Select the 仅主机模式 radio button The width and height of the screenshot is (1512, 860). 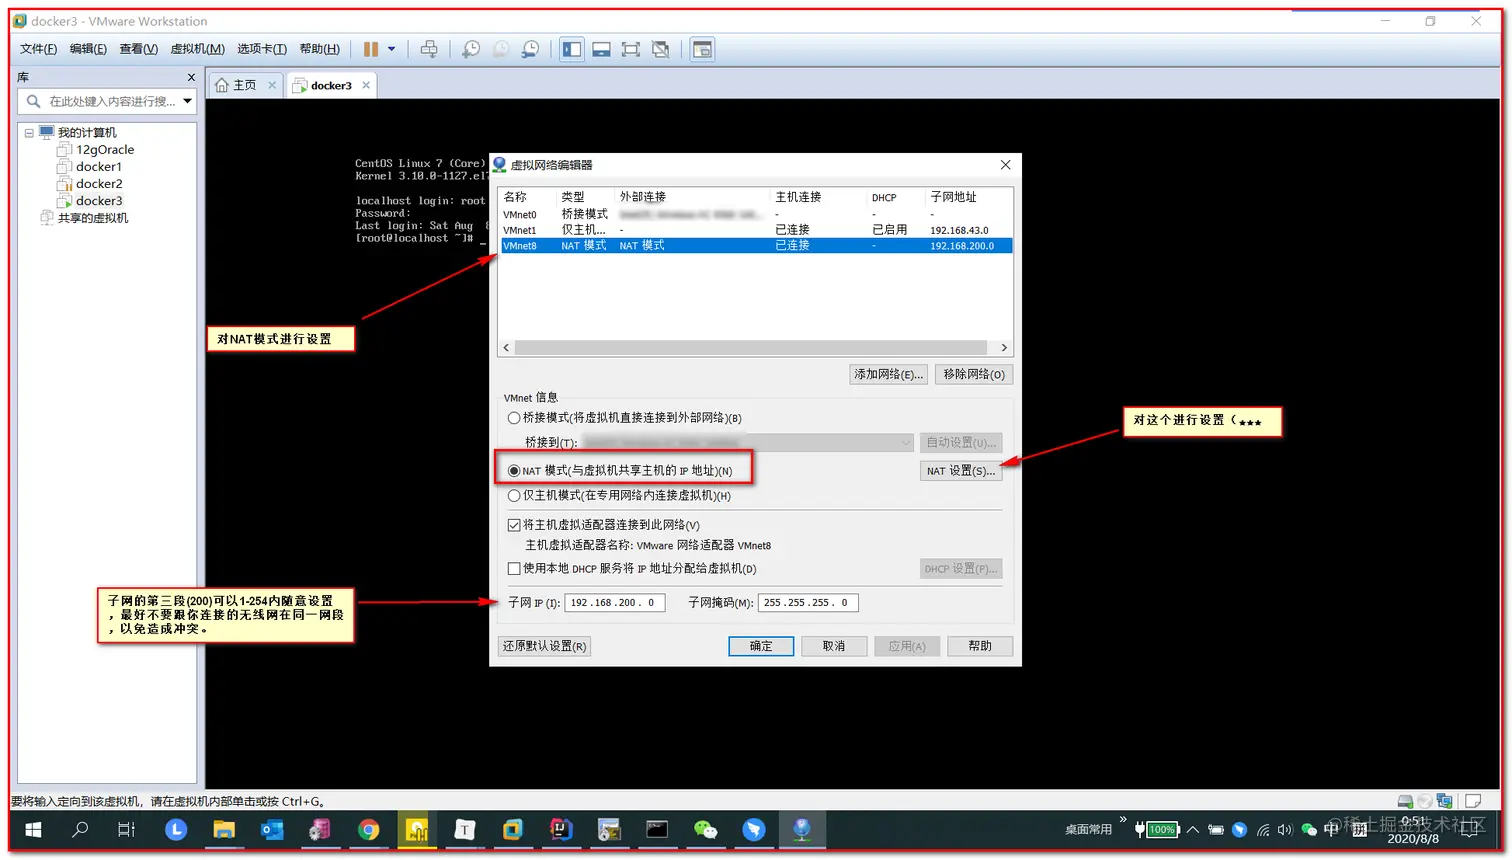click(x=514, y=495)
